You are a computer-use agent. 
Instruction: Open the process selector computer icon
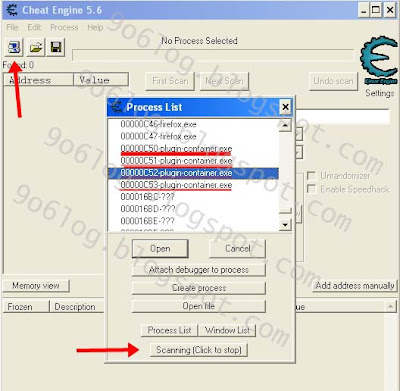14,48
